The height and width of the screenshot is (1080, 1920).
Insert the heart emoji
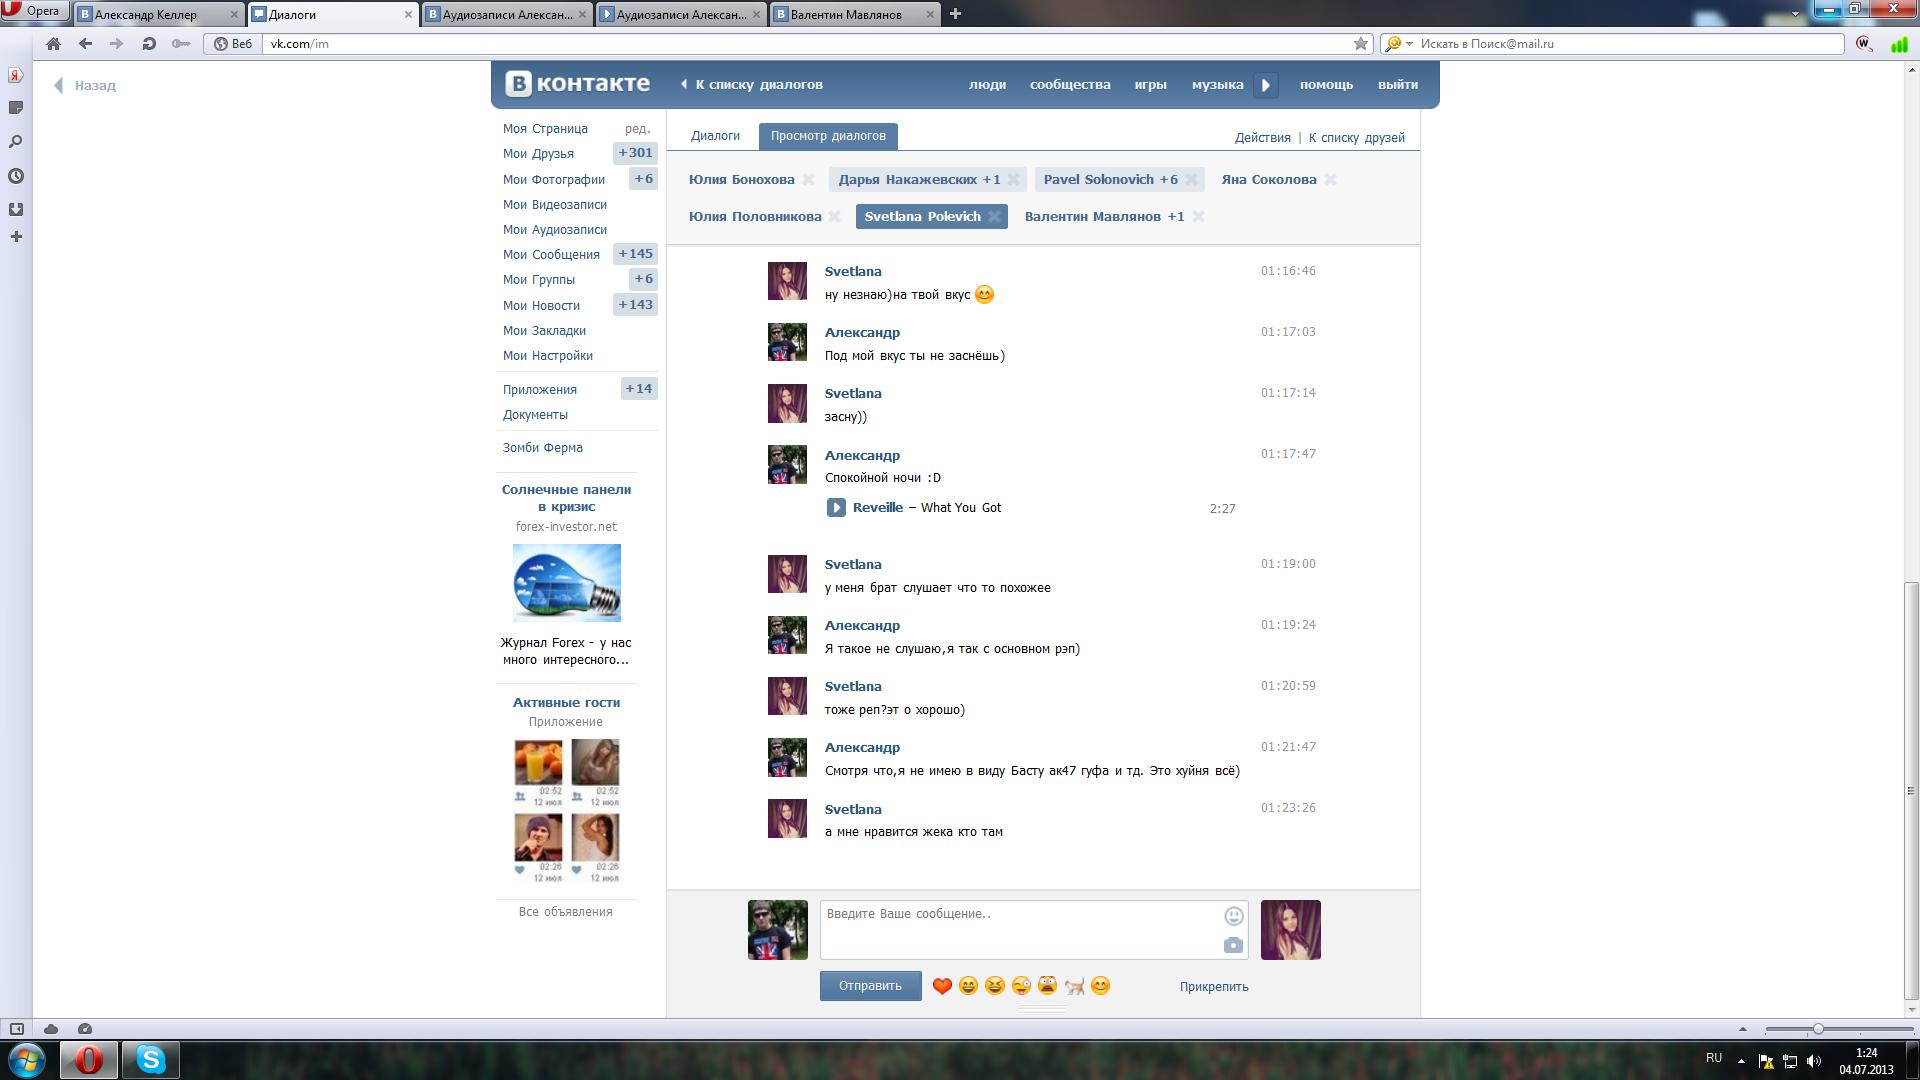(942, 986)
